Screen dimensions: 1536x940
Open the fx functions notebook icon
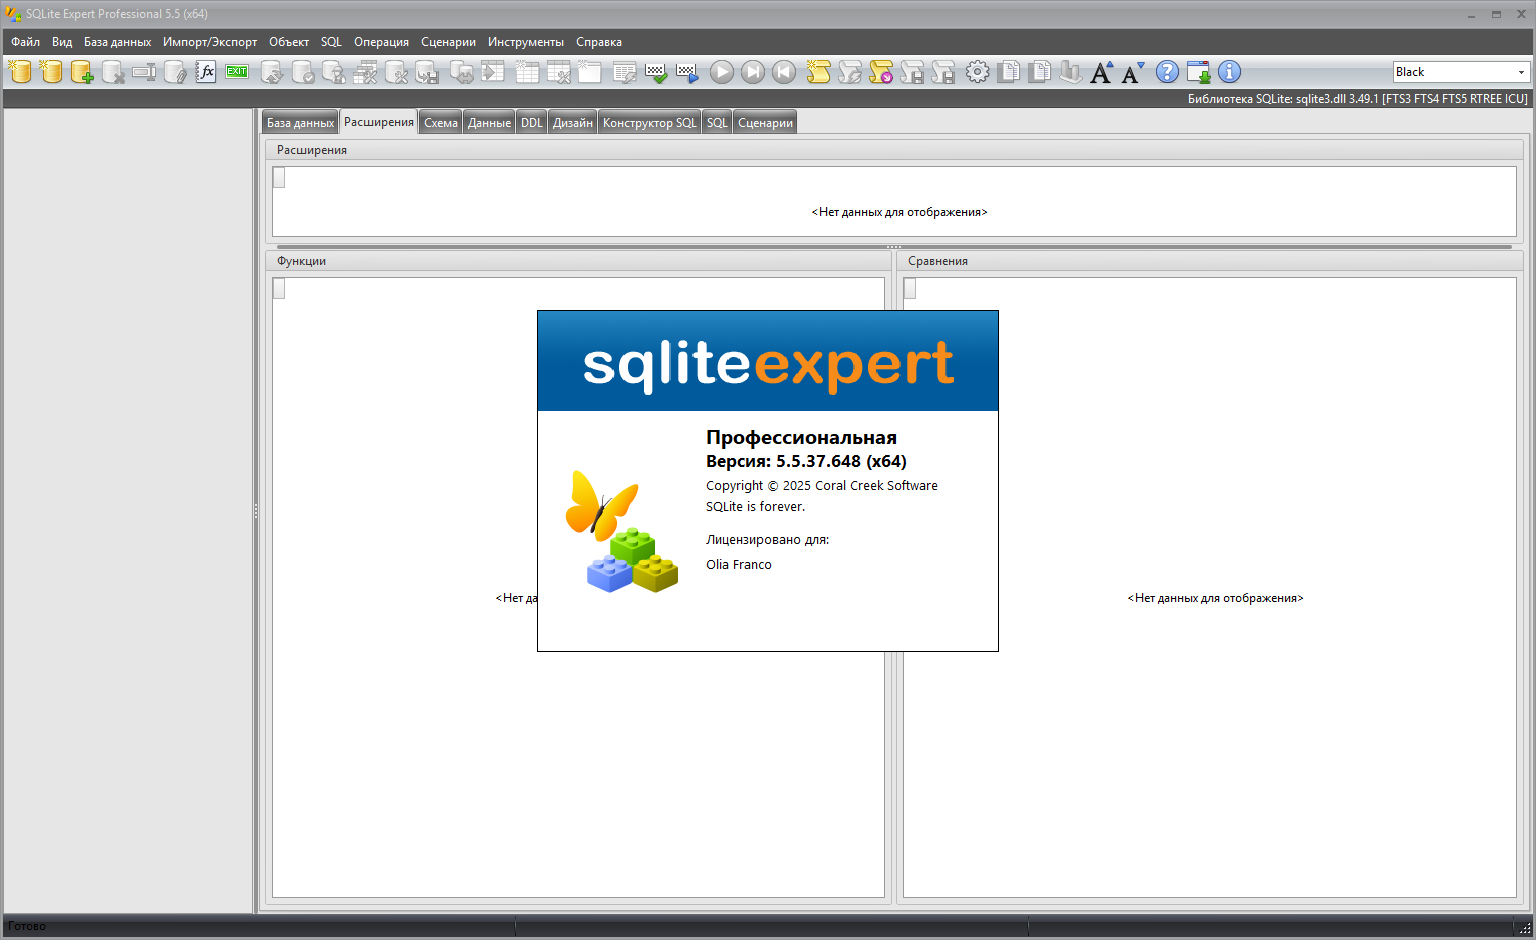pos(206,72)
